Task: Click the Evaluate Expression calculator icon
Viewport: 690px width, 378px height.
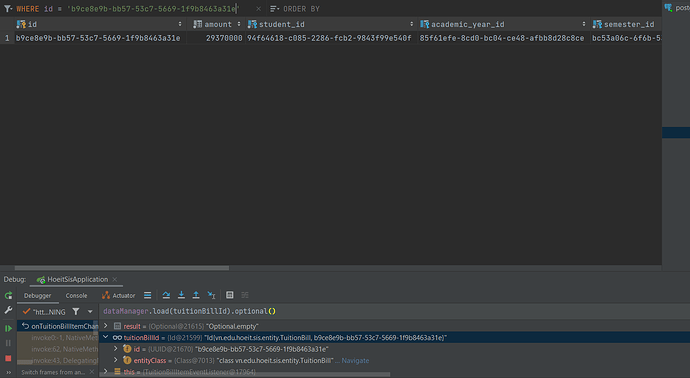Action: pyautogui.click(x=230, y=295)
